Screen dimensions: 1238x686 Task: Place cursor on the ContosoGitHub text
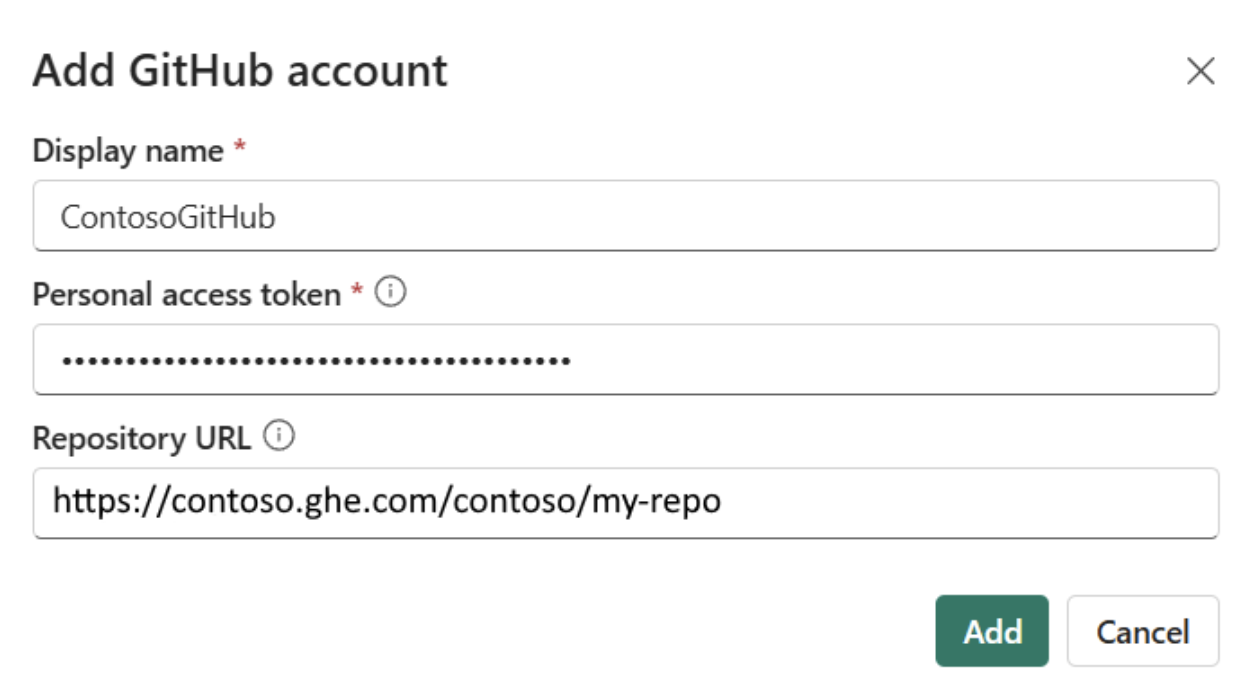[x=167, y=217]
